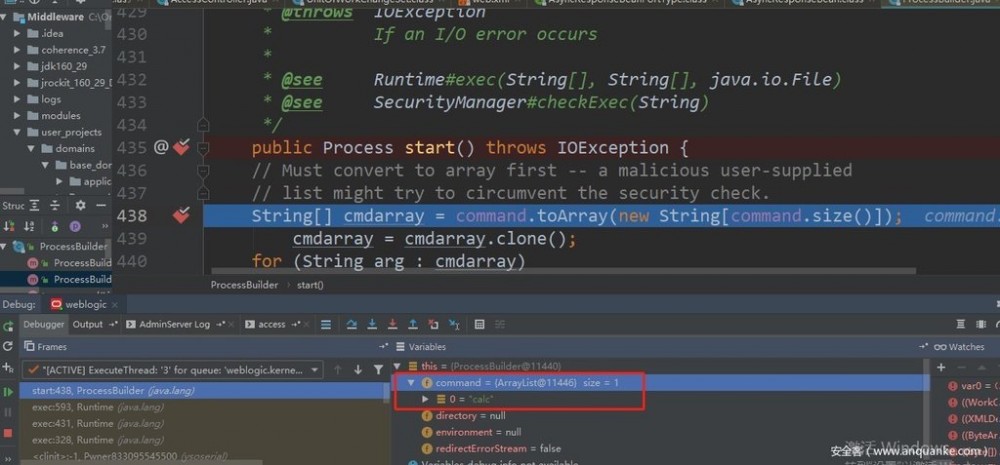Click the Step Into icon
1000x465 pixels.
pos(372,325)
